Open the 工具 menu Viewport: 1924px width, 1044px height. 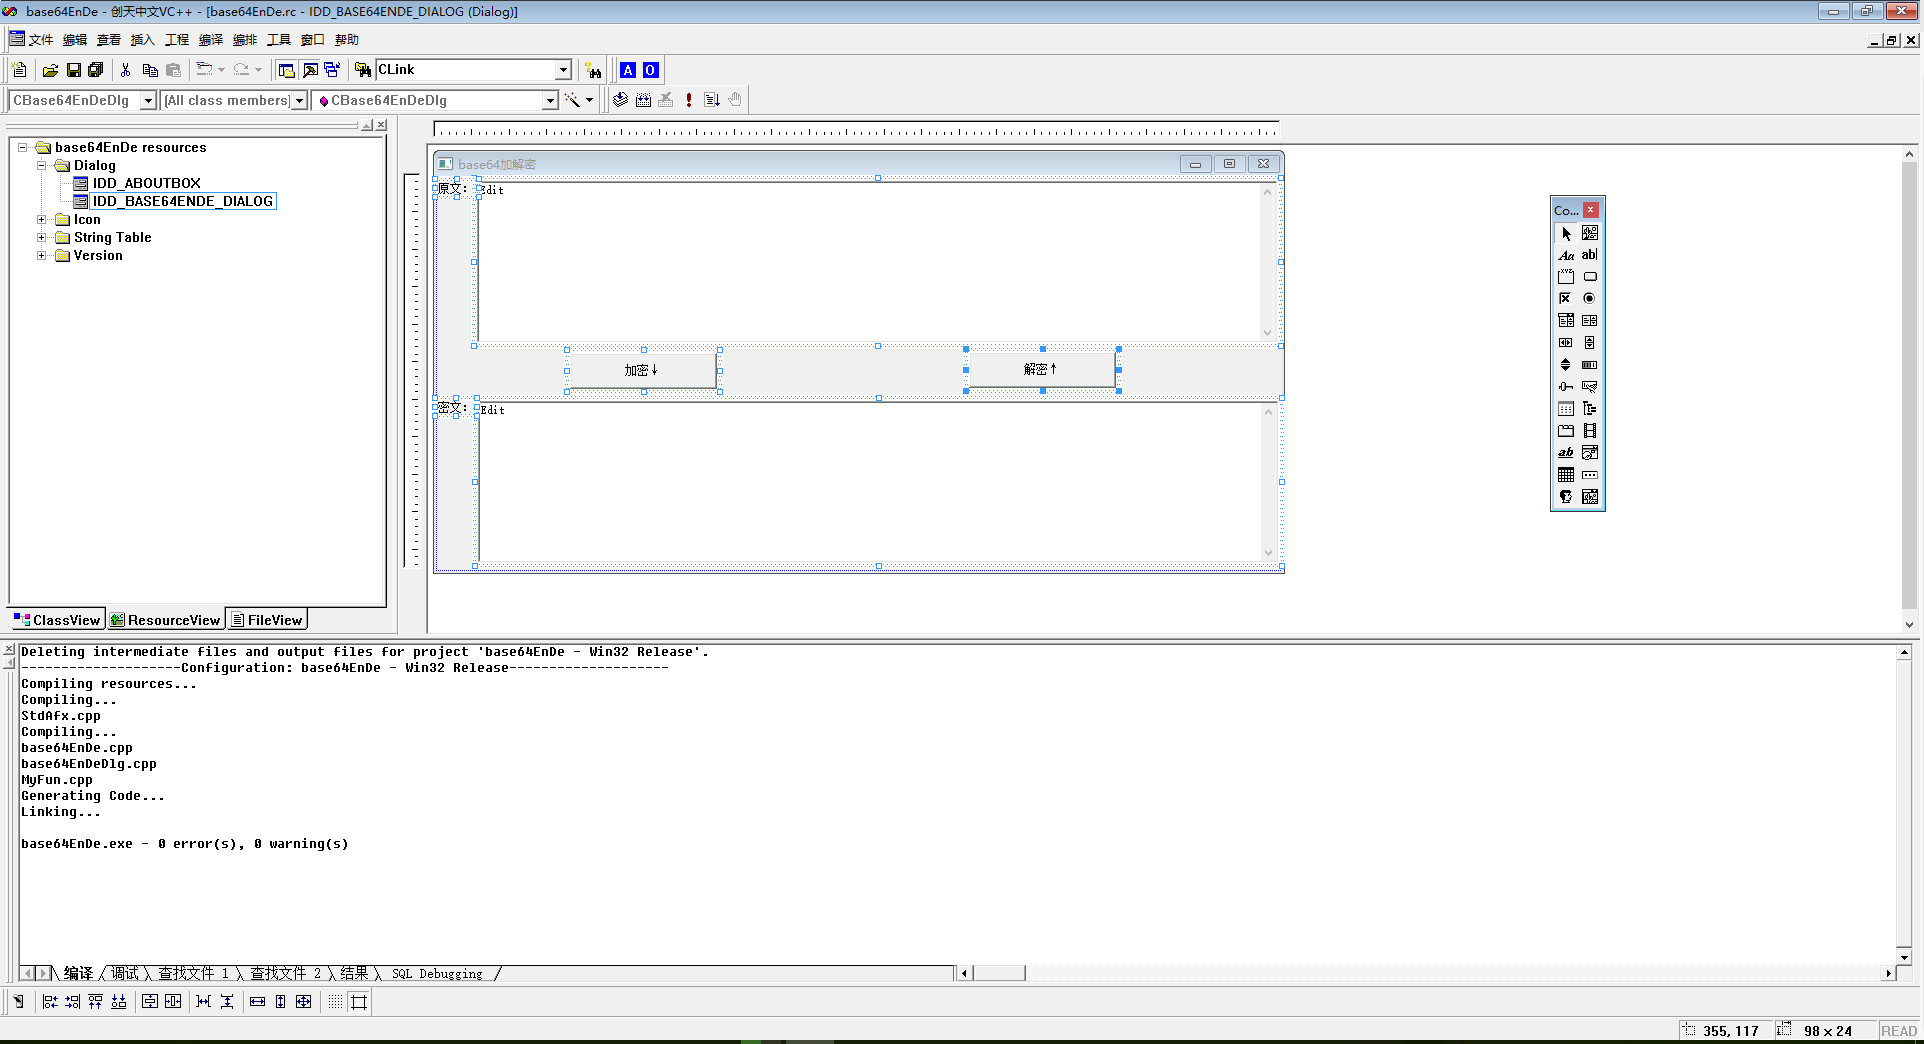tap(279, 40)
